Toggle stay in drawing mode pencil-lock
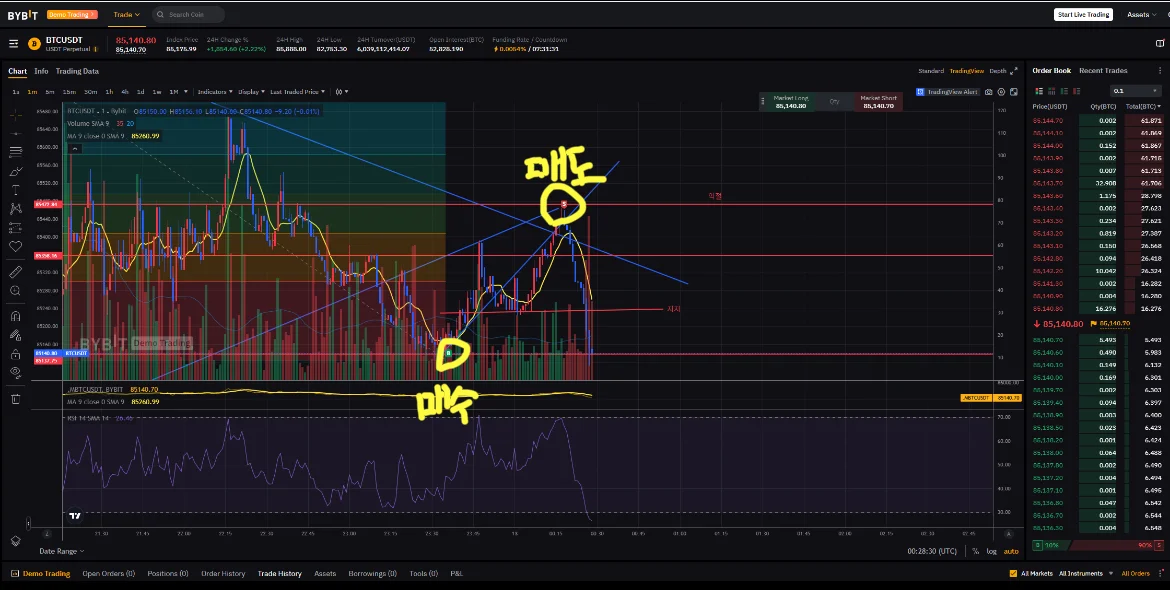1170x590 pixels. 16,335
